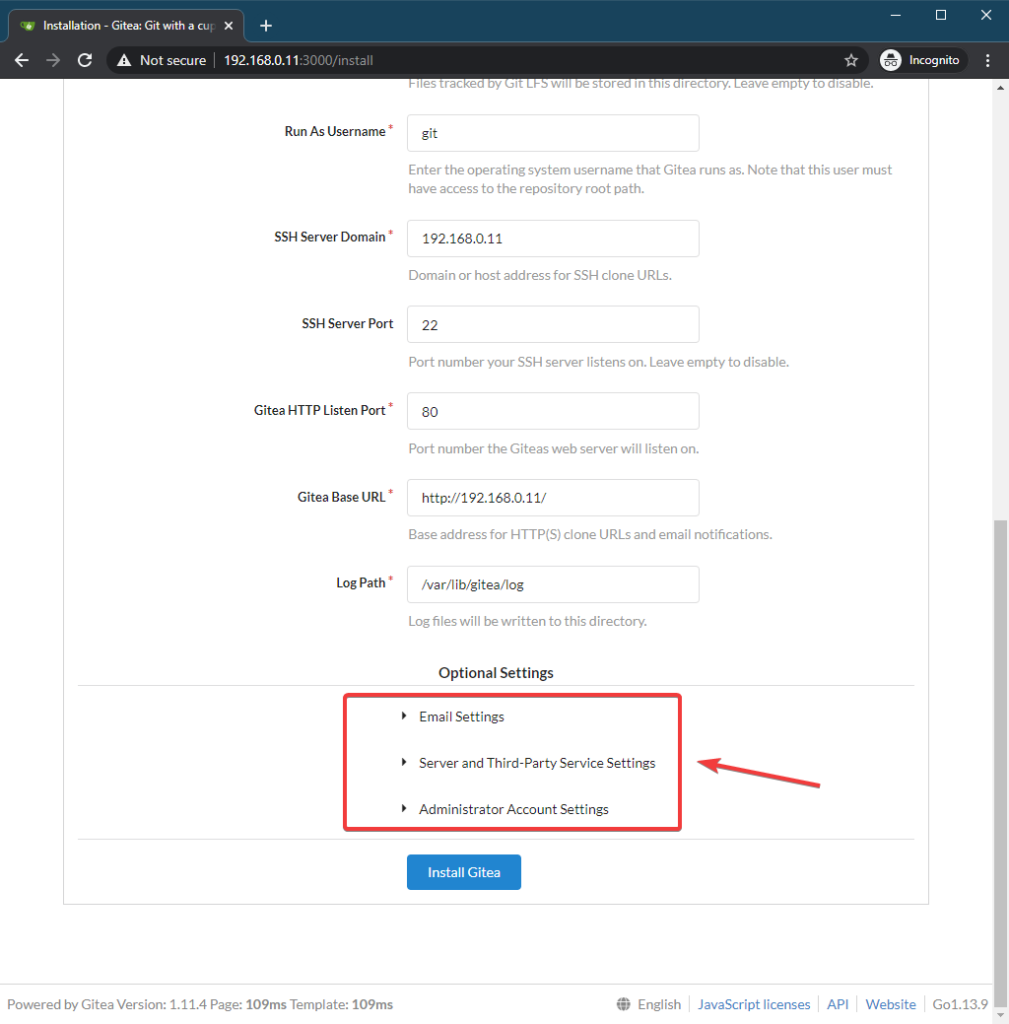Click the browser forward arrow
Viewport: 1009px width, 1024px height.
pyautogui.click(x=53, y=60)
